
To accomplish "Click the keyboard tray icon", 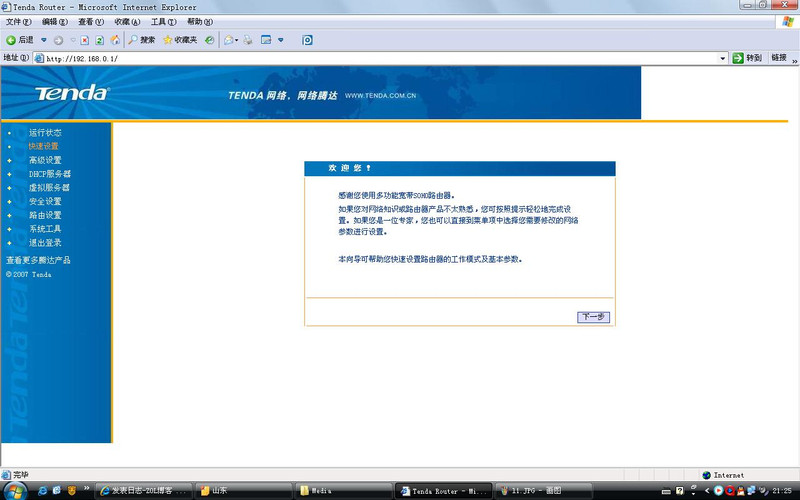I will (x=666, y=491).
